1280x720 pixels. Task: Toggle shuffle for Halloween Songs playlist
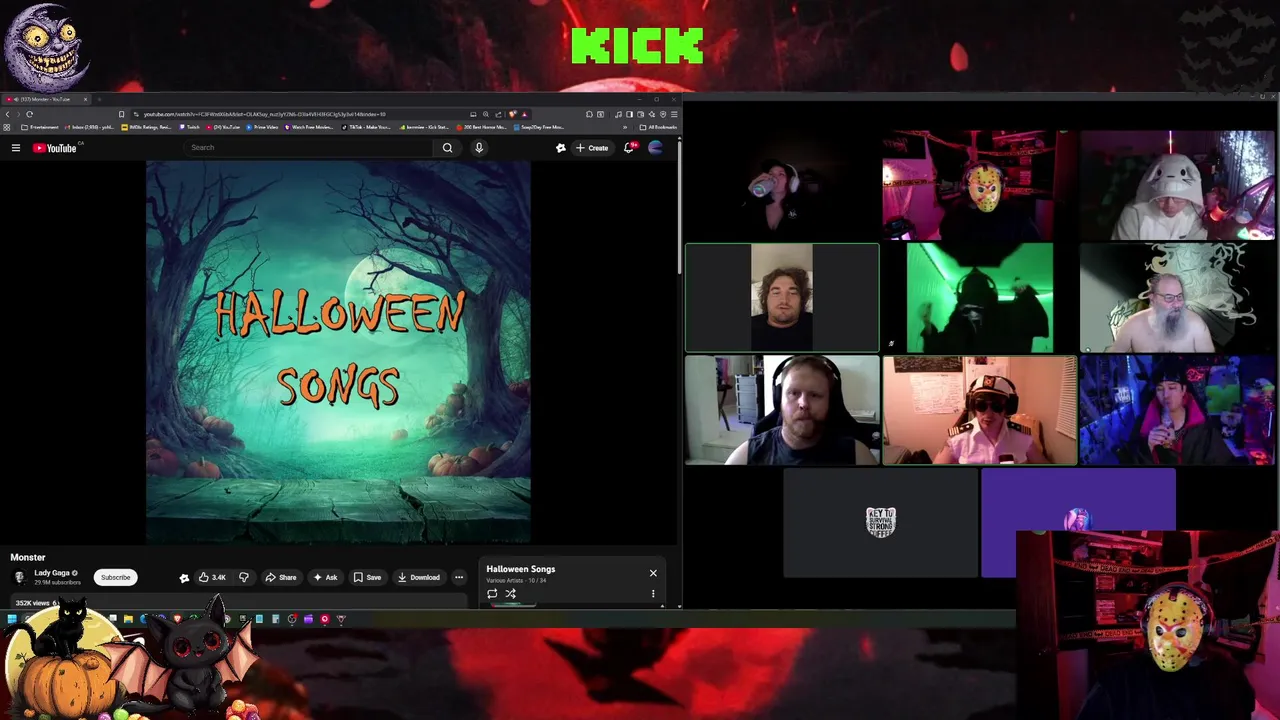[x=510, y=594]
